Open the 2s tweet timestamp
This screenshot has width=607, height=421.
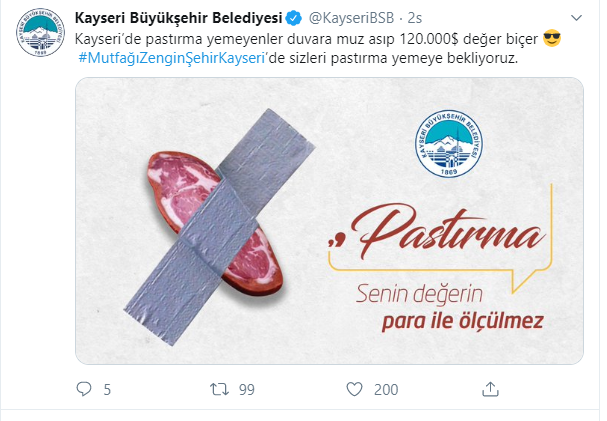(x=415, y=18)
